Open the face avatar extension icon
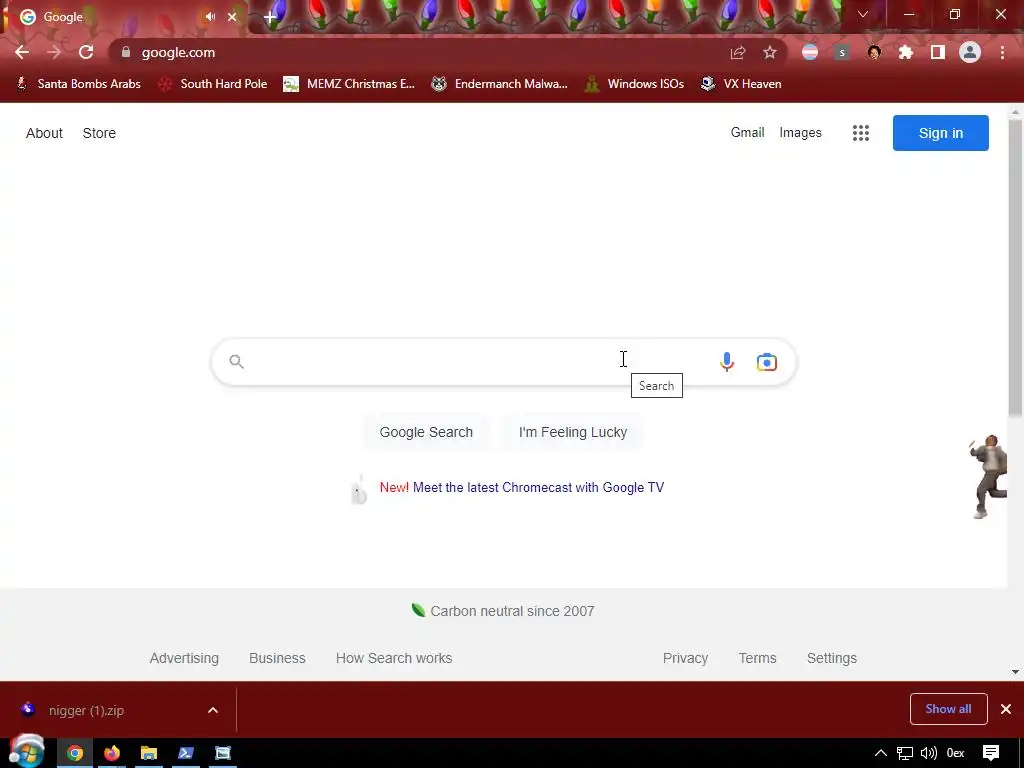This screenshot has width=1024, height=768. point(874,53)
